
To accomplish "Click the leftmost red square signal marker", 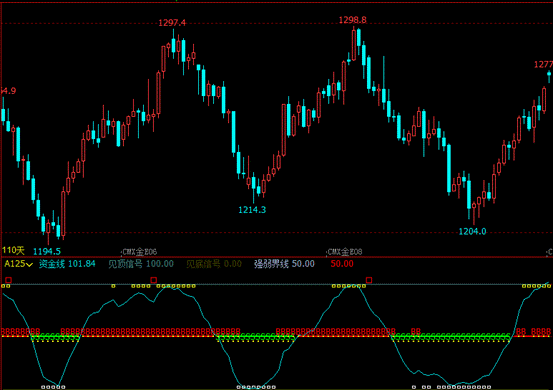I will pyautogui.click(x=8, y=280).
